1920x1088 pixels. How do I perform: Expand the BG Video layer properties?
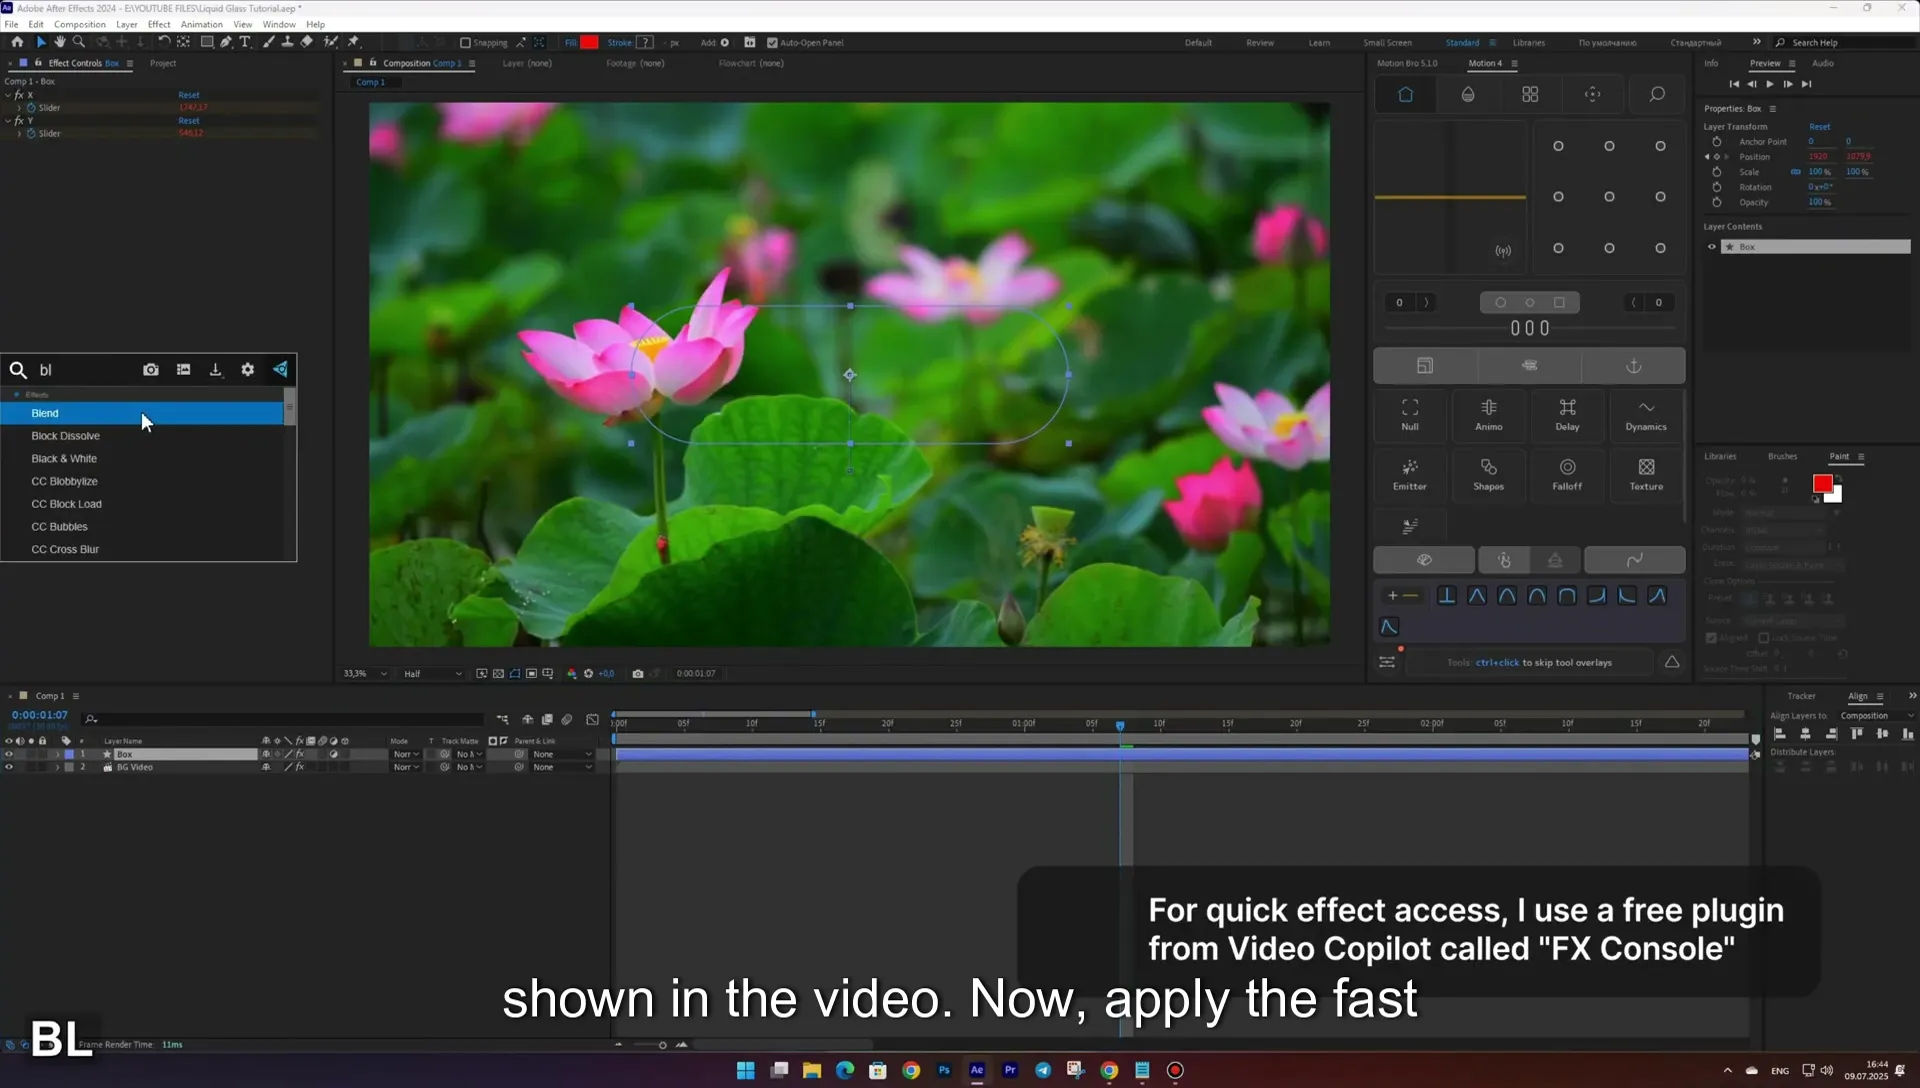pos(57,767)
